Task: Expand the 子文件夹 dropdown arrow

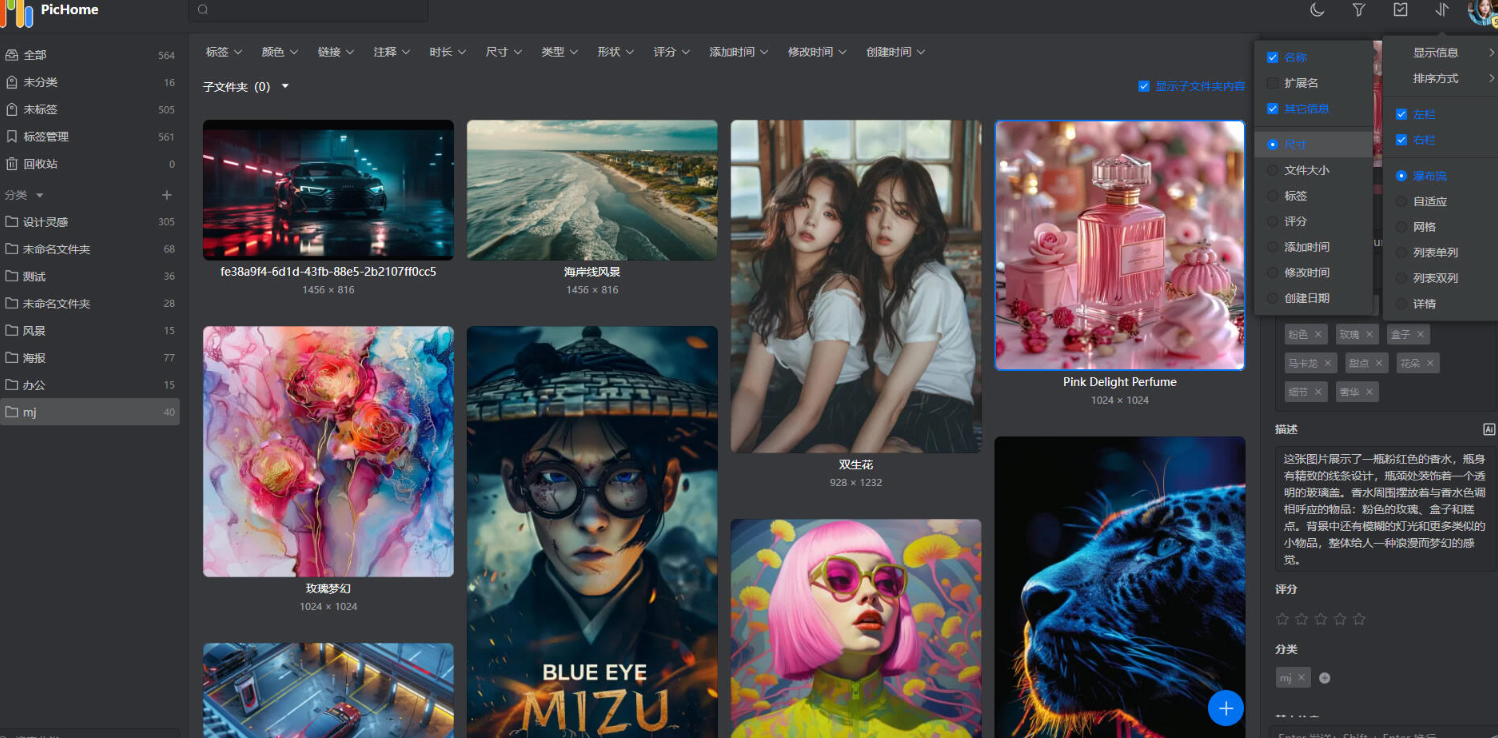Action: 285,87
